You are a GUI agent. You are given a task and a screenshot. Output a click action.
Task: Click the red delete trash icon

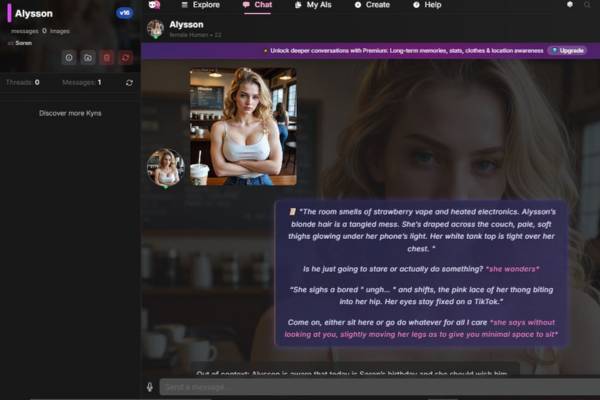pyautogui.click(x=107, y=58)
